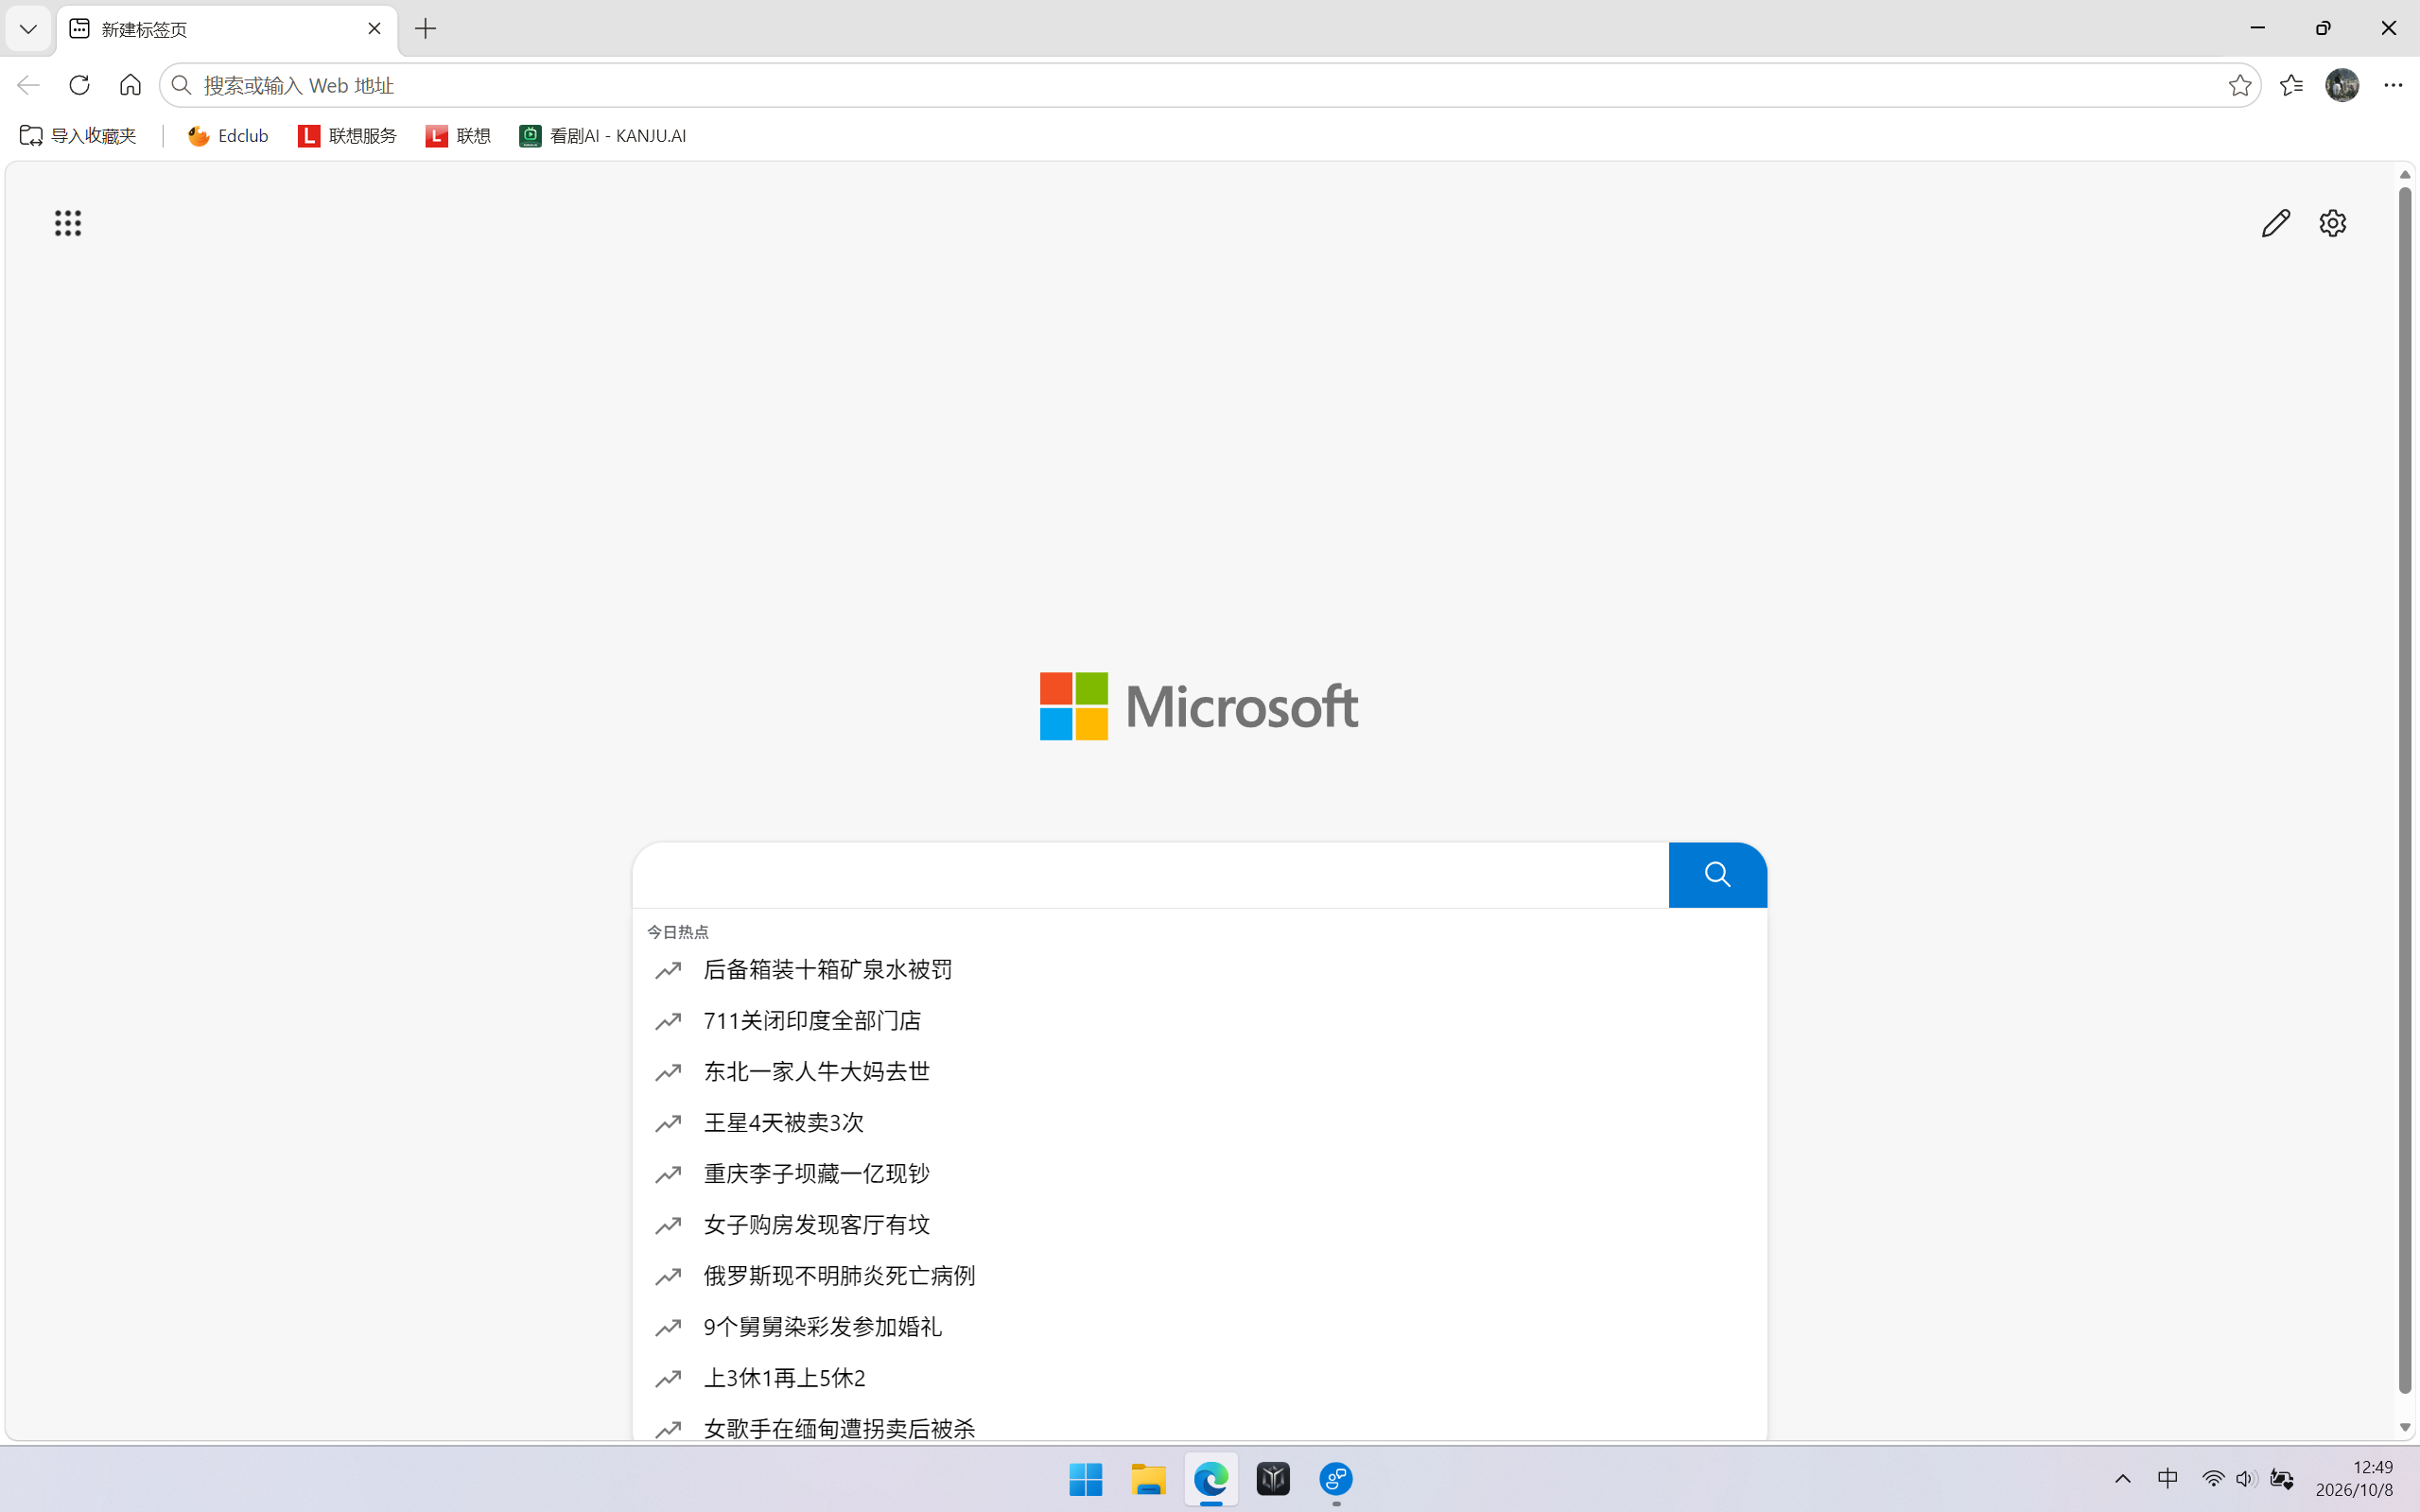Select trending item 上3休1再上5休2
This screenshot has width=2420, height=1512.
[1200, 1378]
